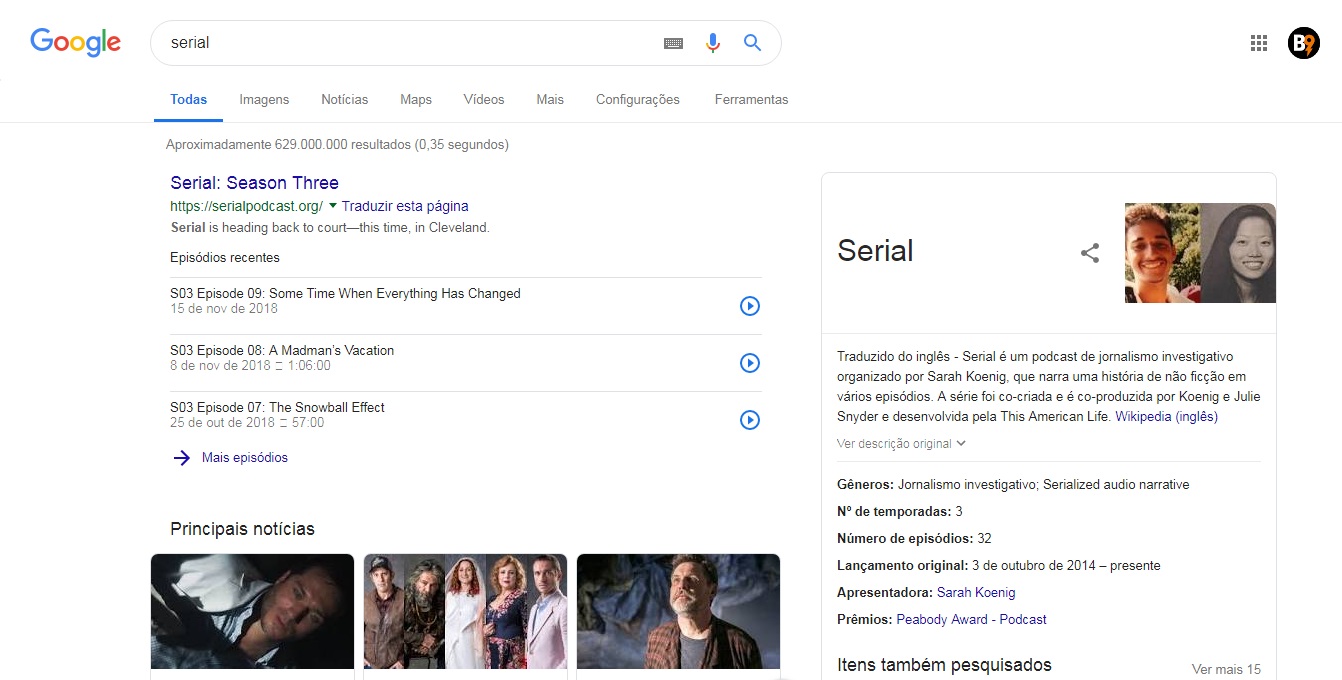The width and height of the screenshot is (1342, 680).
Task: Click the 'Principais notícias' heading
Action: point(242,529)
